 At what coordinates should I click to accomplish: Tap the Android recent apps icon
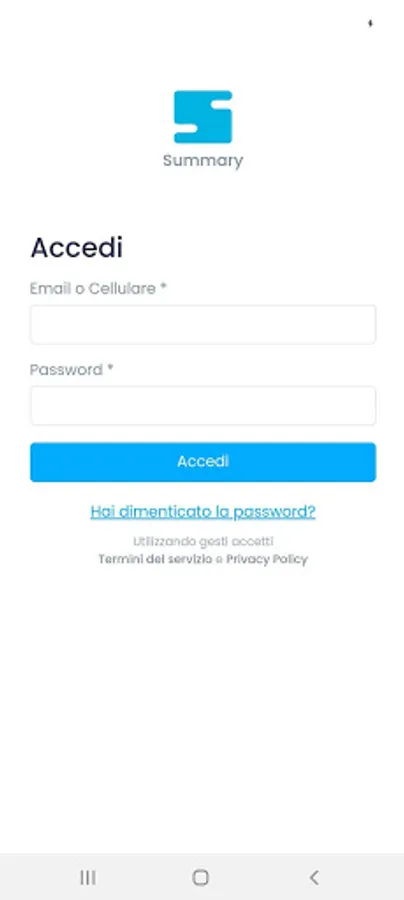pyautogui.click(x=88, y=877)
